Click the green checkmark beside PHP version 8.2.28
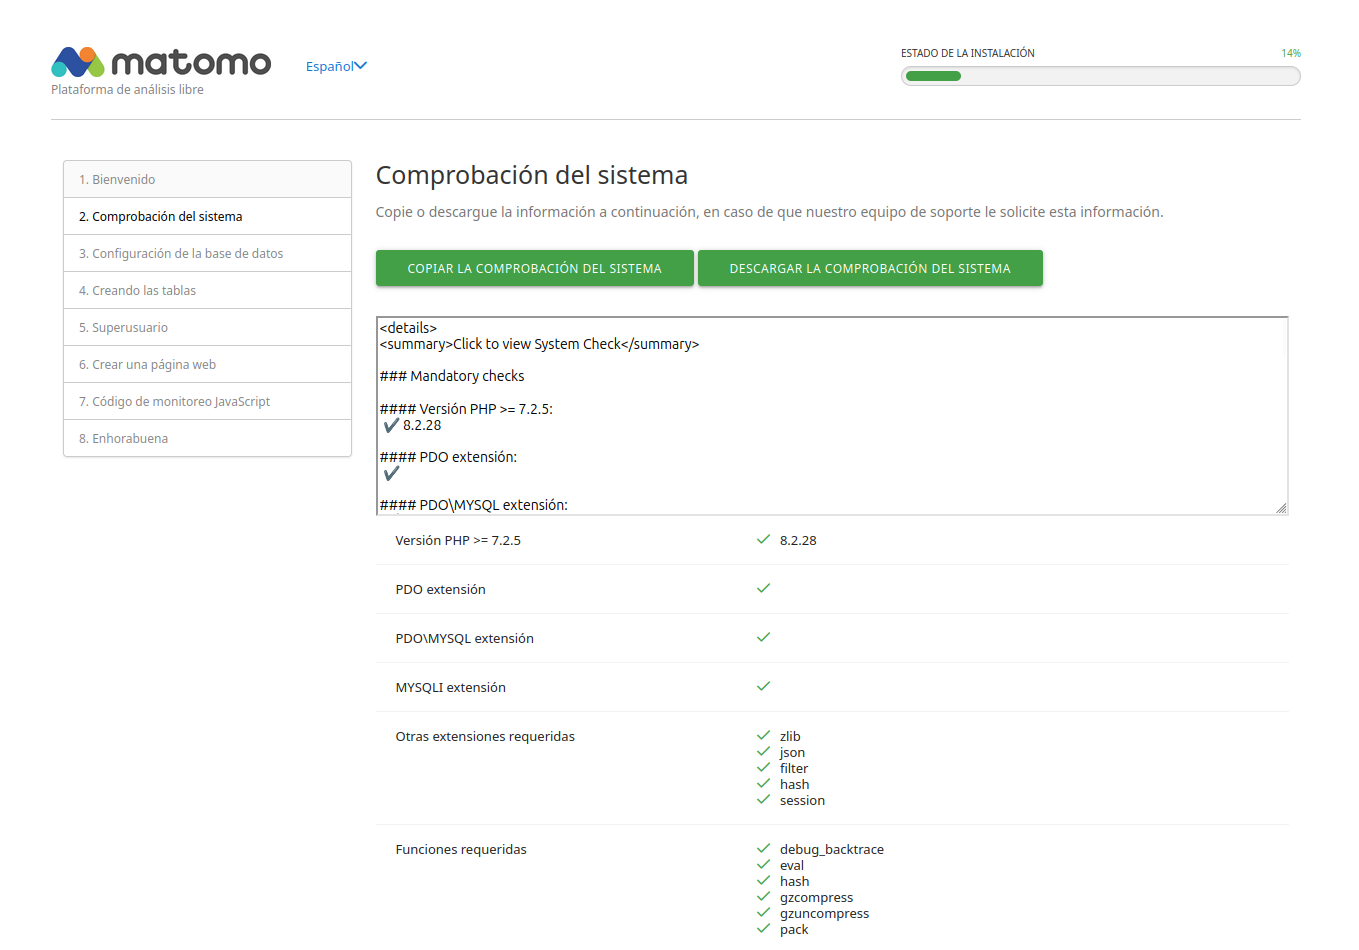Screen dimensions: 1359x950 (763, 540)
